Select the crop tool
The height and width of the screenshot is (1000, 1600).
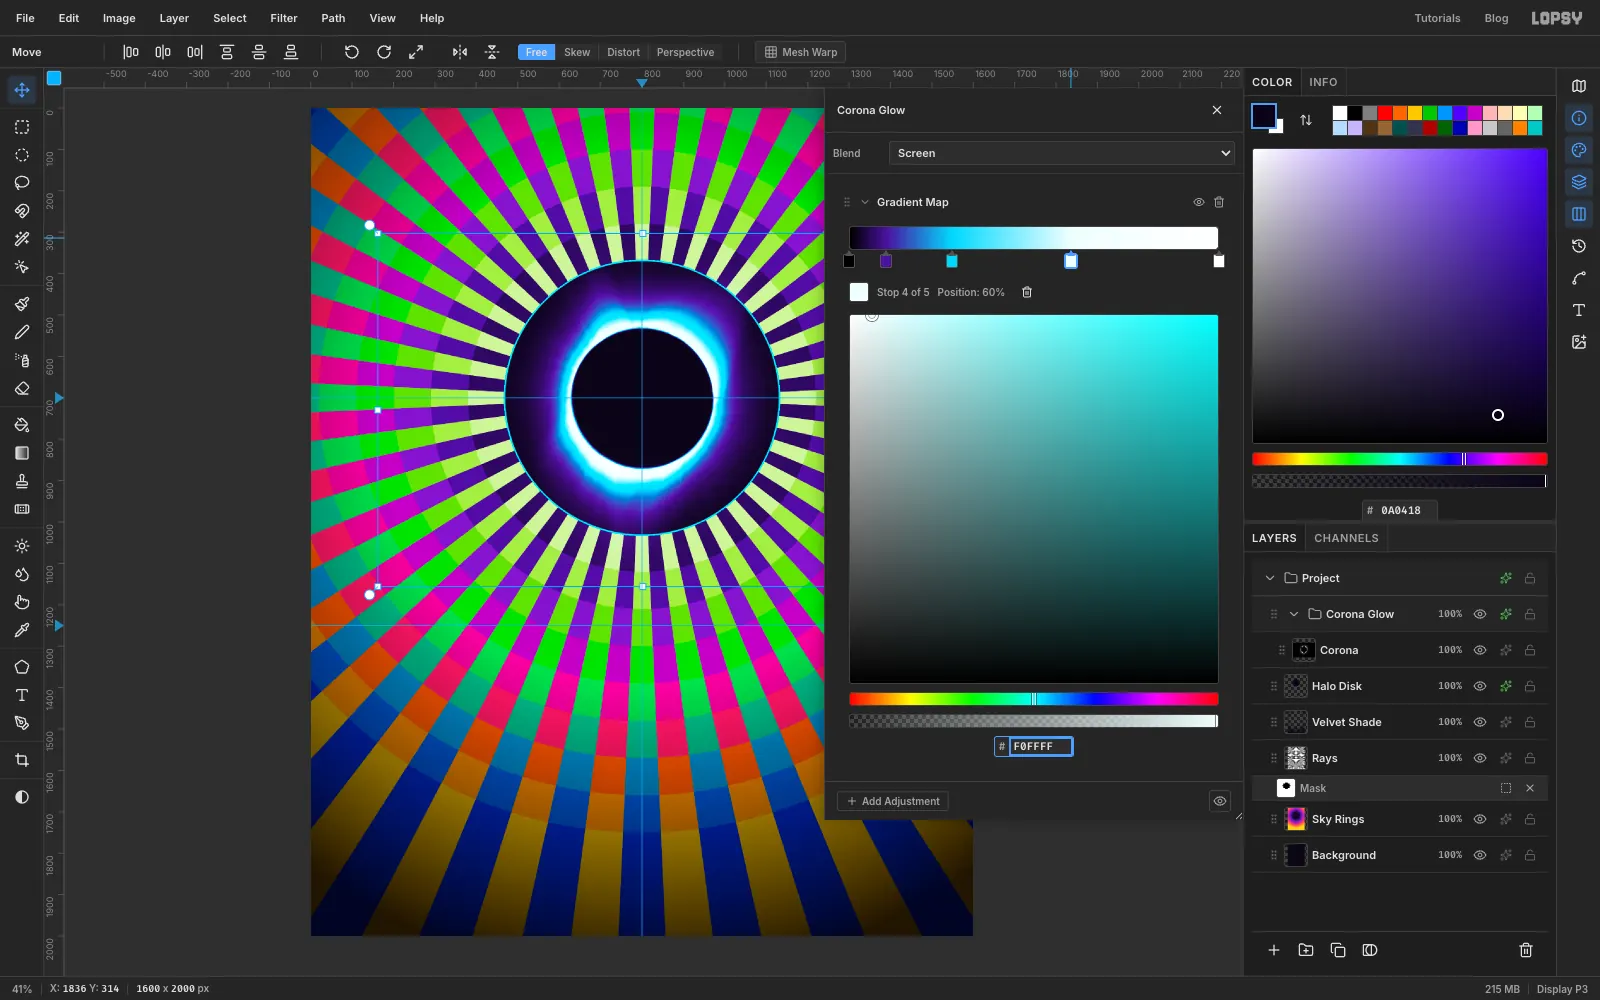[x=22, y=760]
